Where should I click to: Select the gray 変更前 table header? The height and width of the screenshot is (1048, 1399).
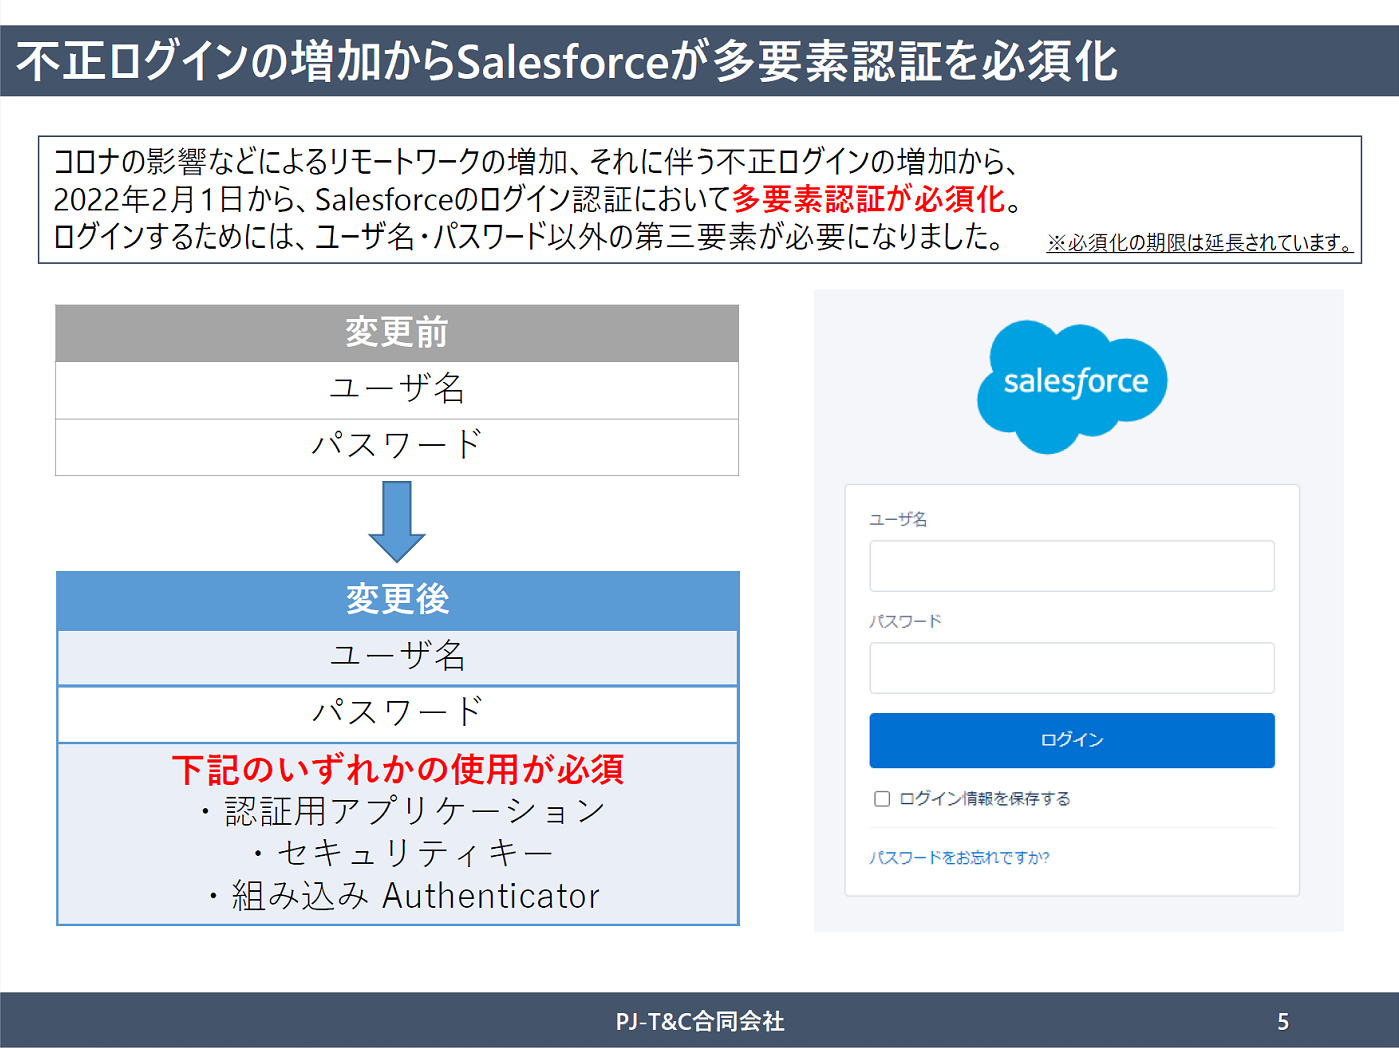coord(397,333)
